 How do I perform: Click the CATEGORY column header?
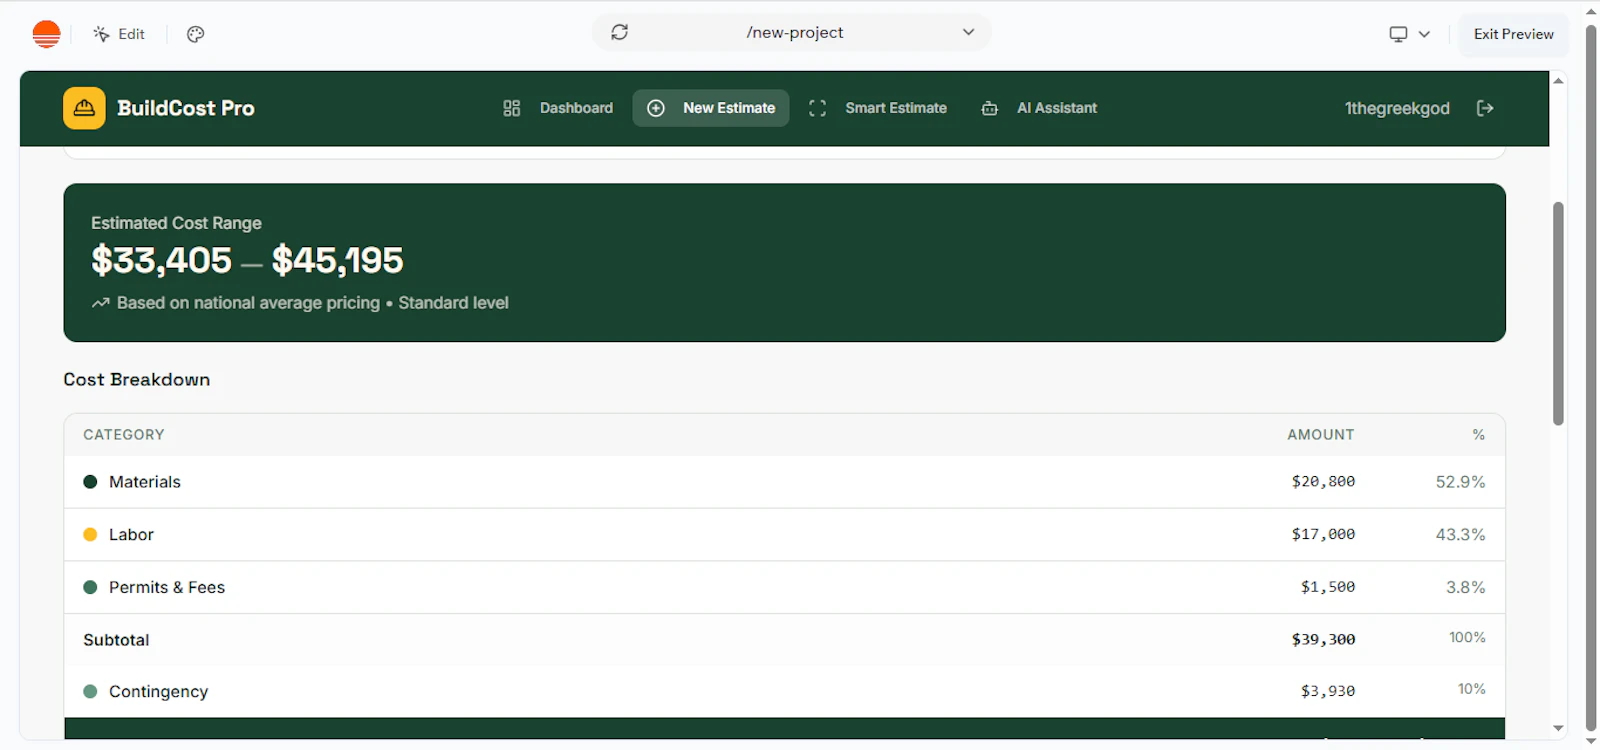[124, 435]
